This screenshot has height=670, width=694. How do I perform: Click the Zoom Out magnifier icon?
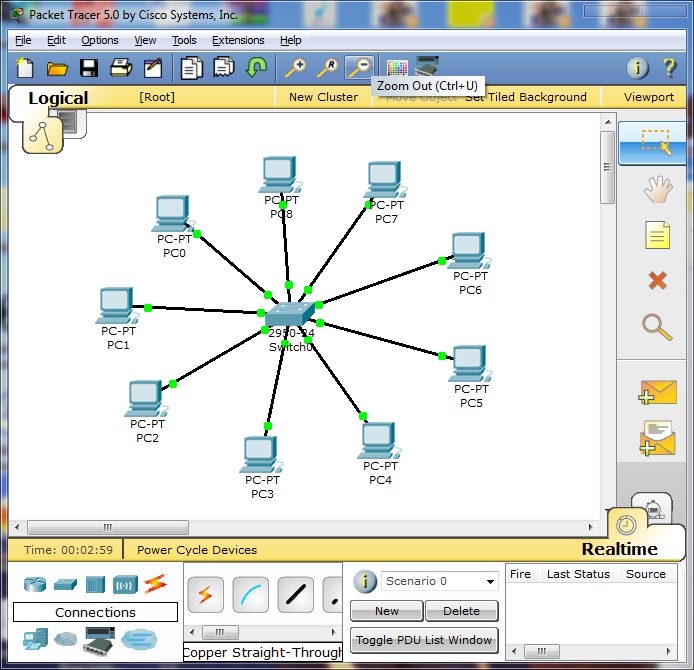coord(359,68)
